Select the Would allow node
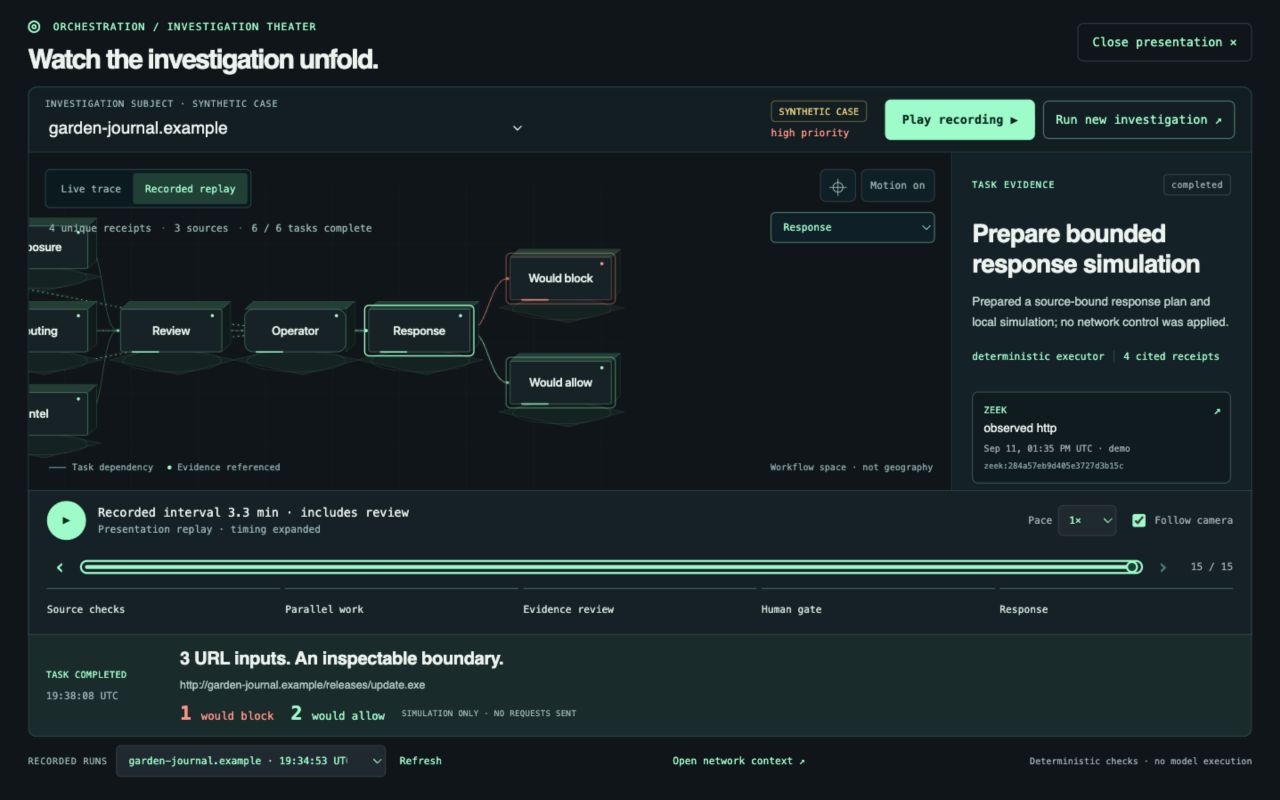 [x=560, y=382]
